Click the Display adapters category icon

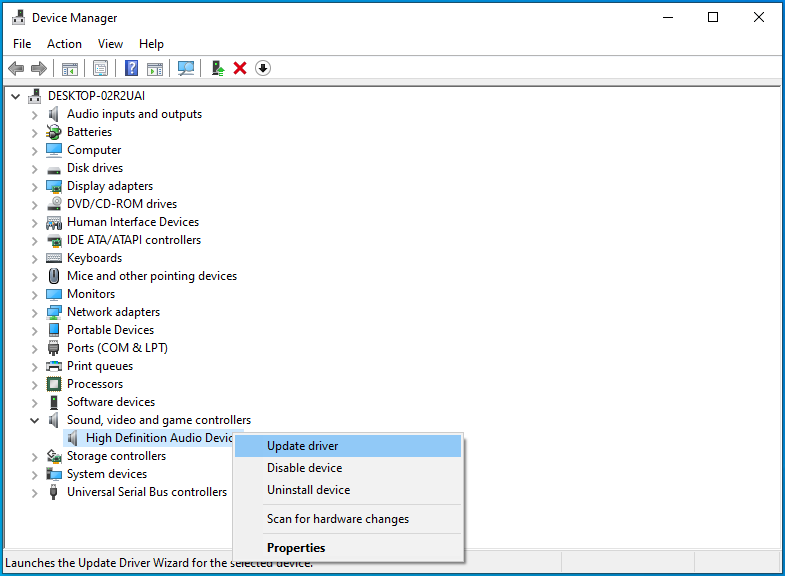tap(54, 186)
